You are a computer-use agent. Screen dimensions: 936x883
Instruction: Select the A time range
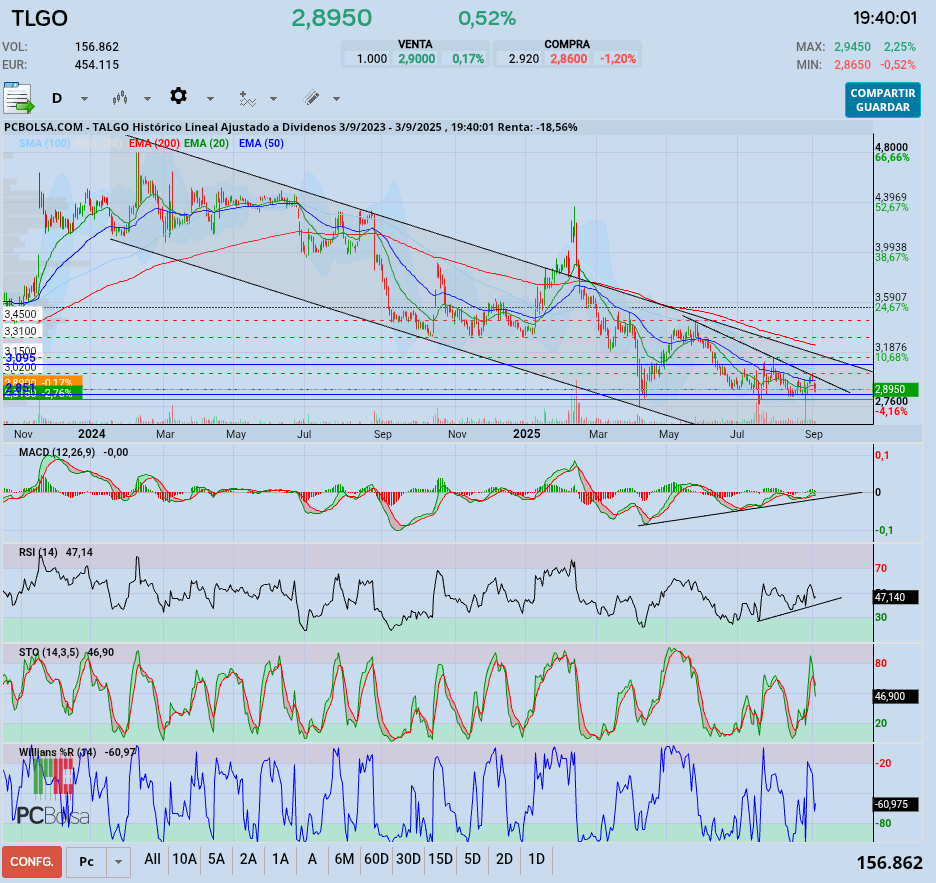[312, 859]
